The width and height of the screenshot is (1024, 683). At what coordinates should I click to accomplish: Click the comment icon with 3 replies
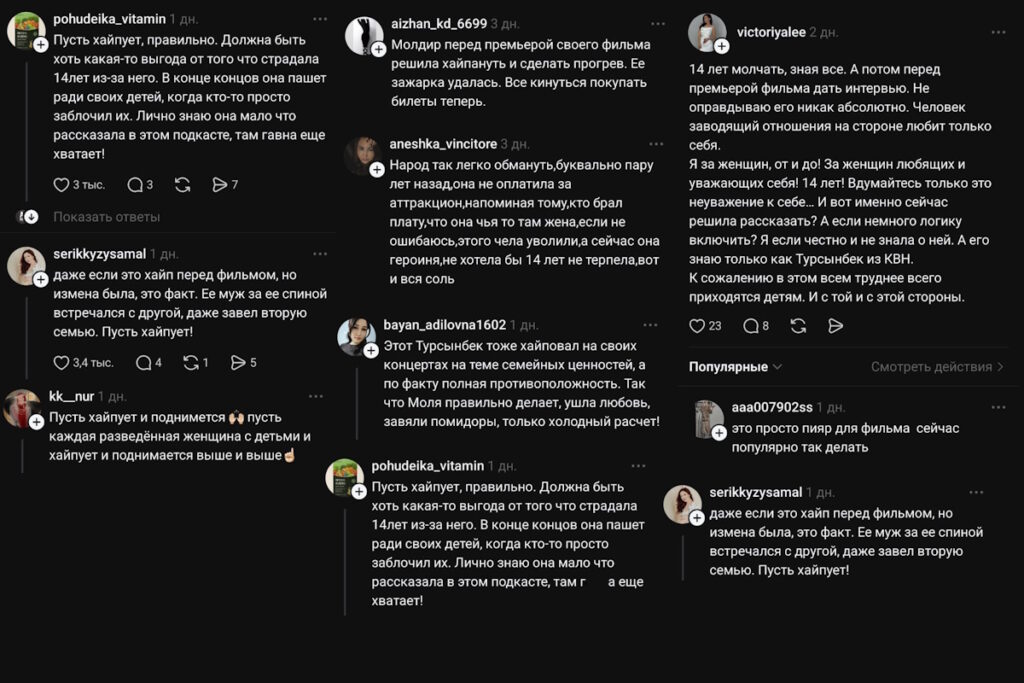[135, 185]
